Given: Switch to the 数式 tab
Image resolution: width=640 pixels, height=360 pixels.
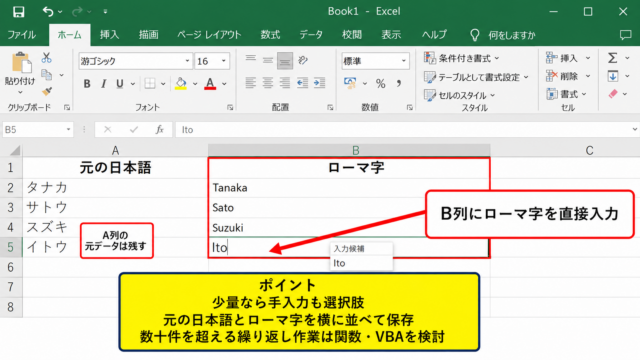Looking at the screenshot, I should [270, 35].
